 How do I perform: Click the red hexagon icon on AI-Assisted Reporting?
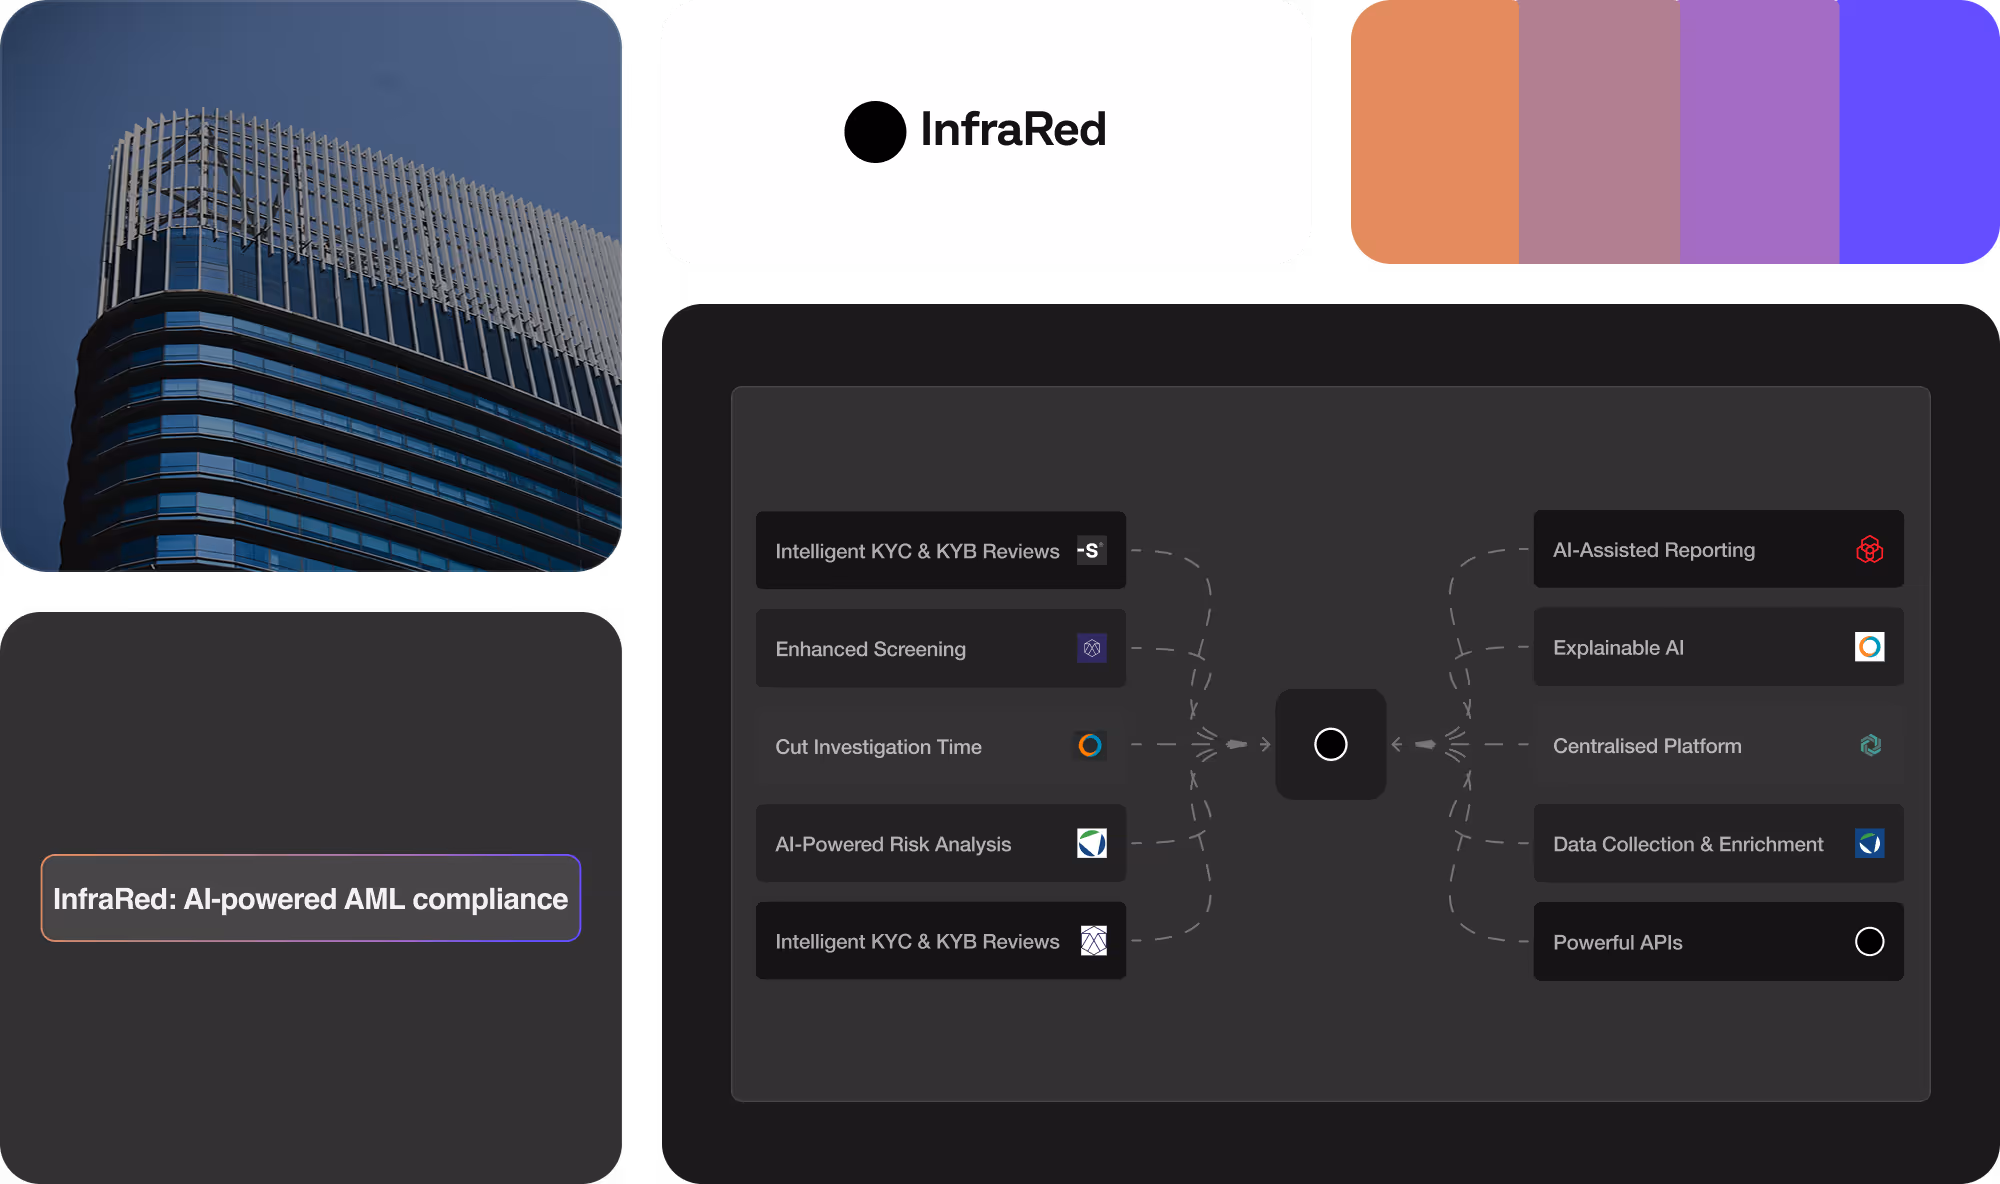click(1869, 549)
